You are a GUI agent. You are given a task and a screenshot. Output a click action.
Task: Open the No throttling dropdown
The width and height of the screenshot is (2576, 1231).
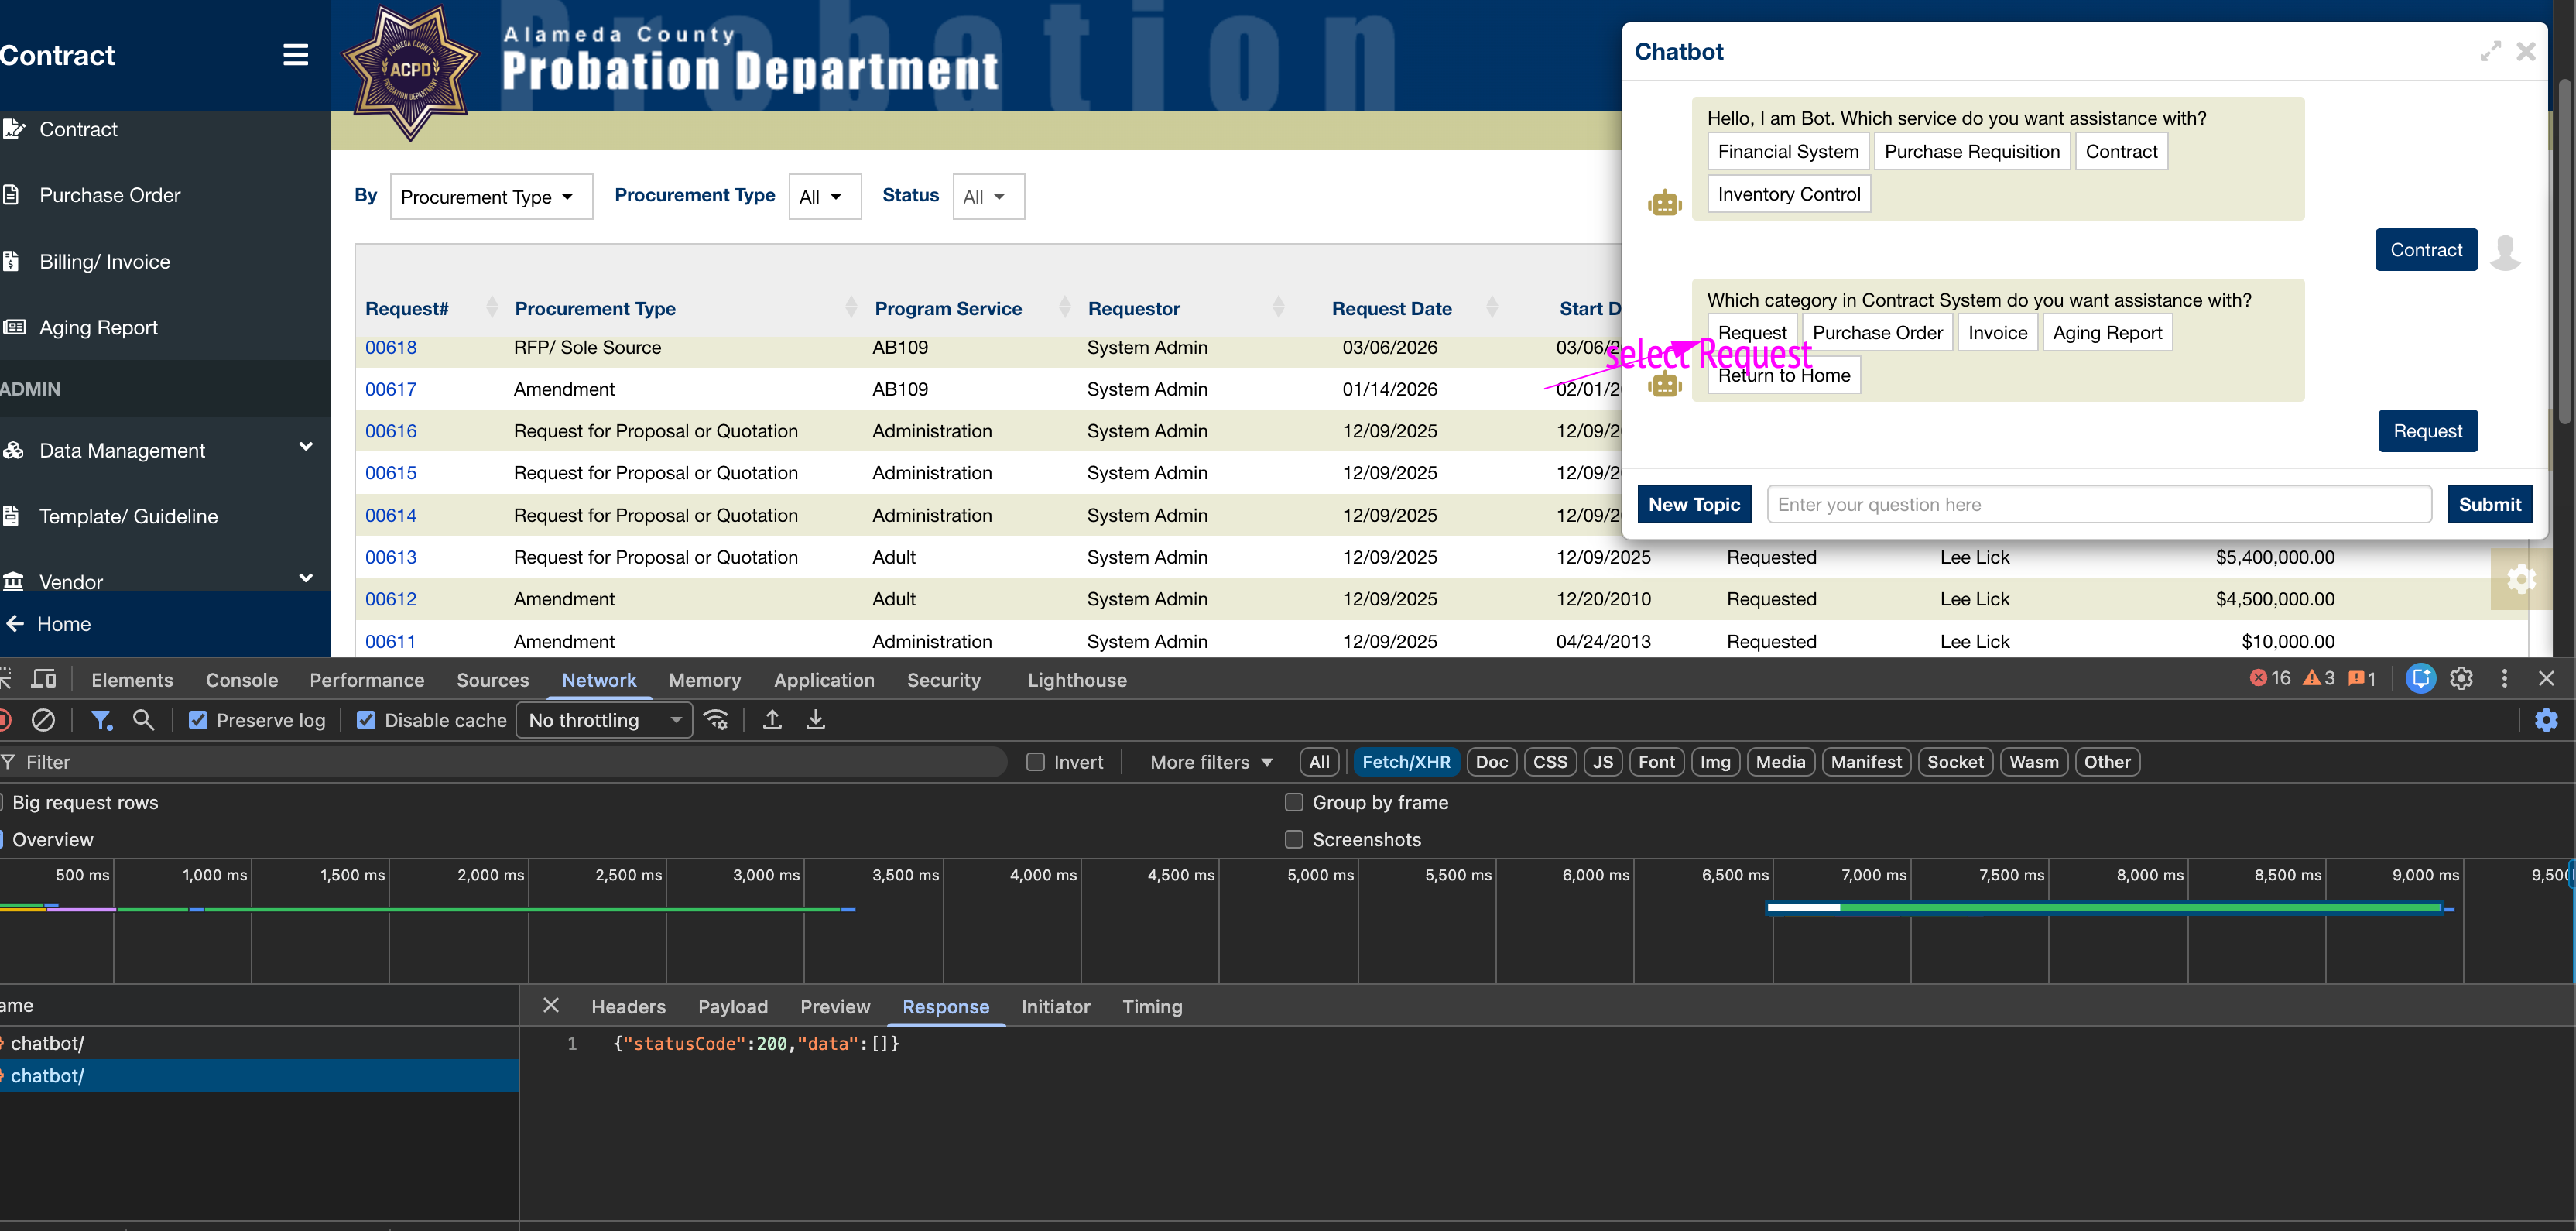(604, 720)
